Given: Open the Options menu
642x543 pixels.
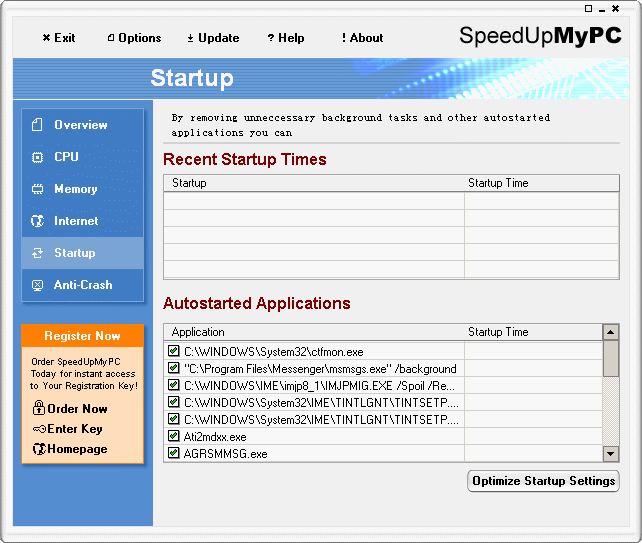Looking at the screenshot, I should [x=134, y=38].
